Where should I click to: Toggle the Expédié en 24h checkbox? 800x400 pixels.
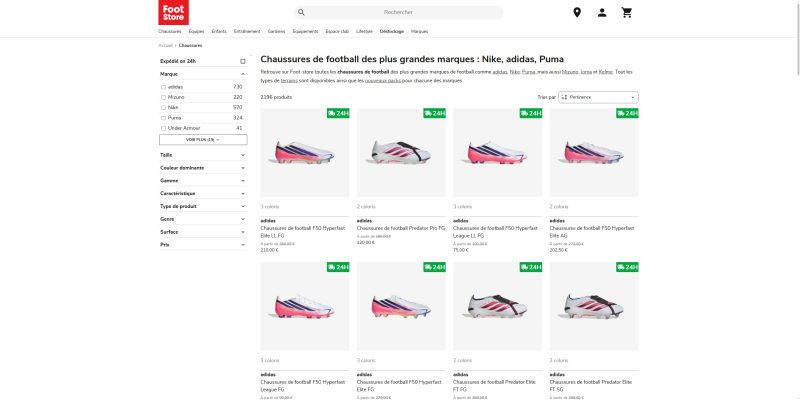coord(243,61)
